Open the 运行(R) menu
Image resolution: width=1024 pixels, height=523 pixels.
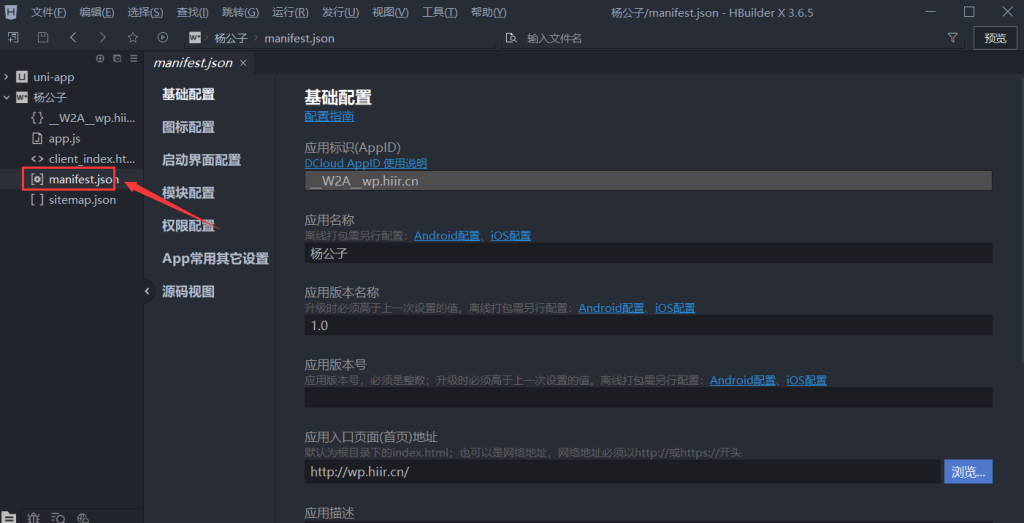[x=290, y=12]
